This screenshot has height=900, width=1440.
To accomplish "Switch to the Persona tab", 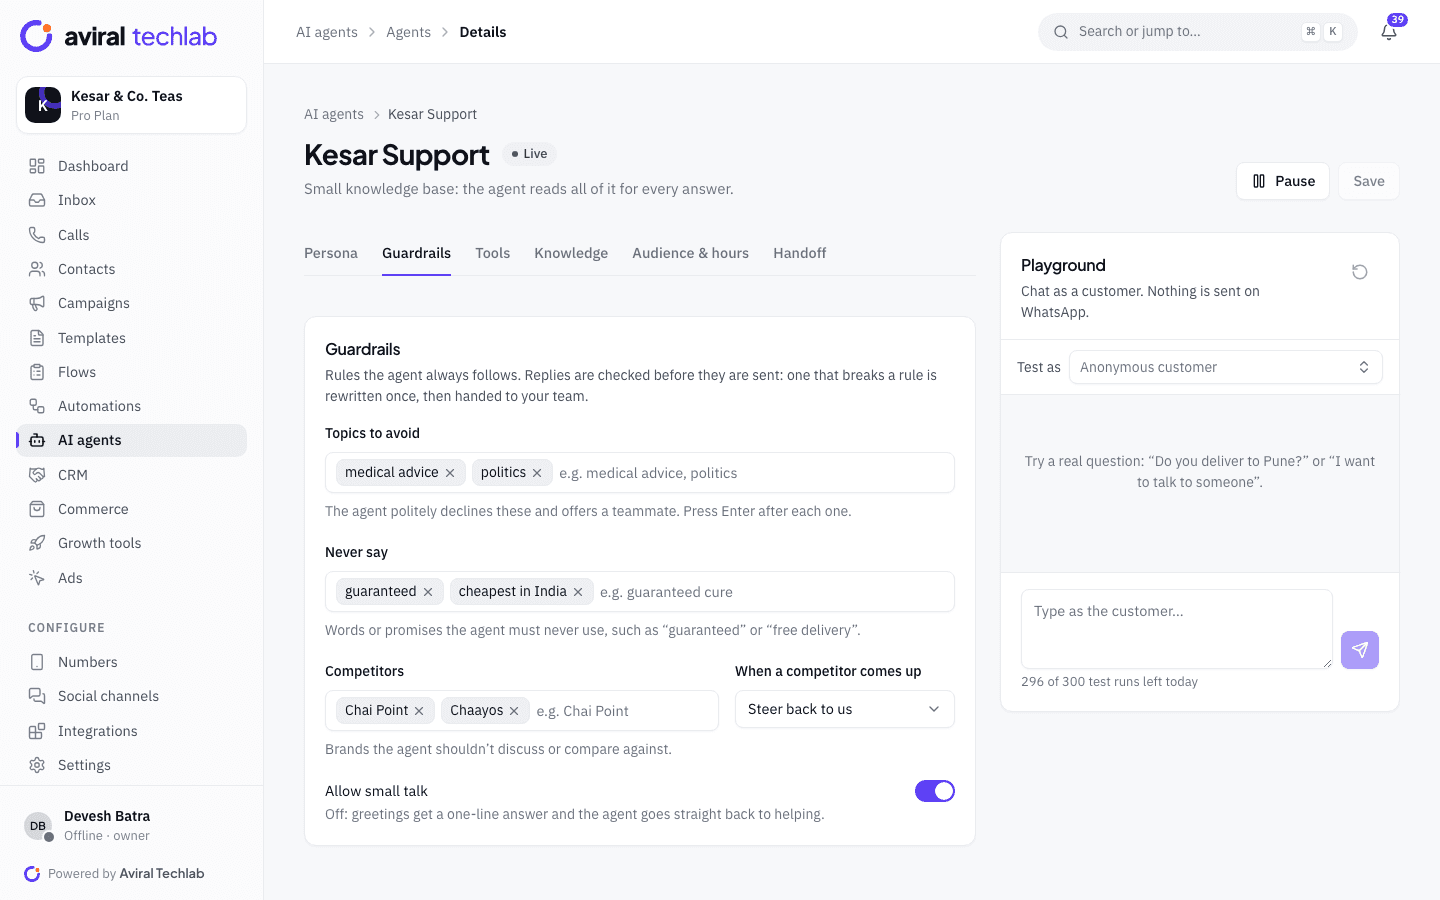I will pyautogui.click(x=331, y=253).
